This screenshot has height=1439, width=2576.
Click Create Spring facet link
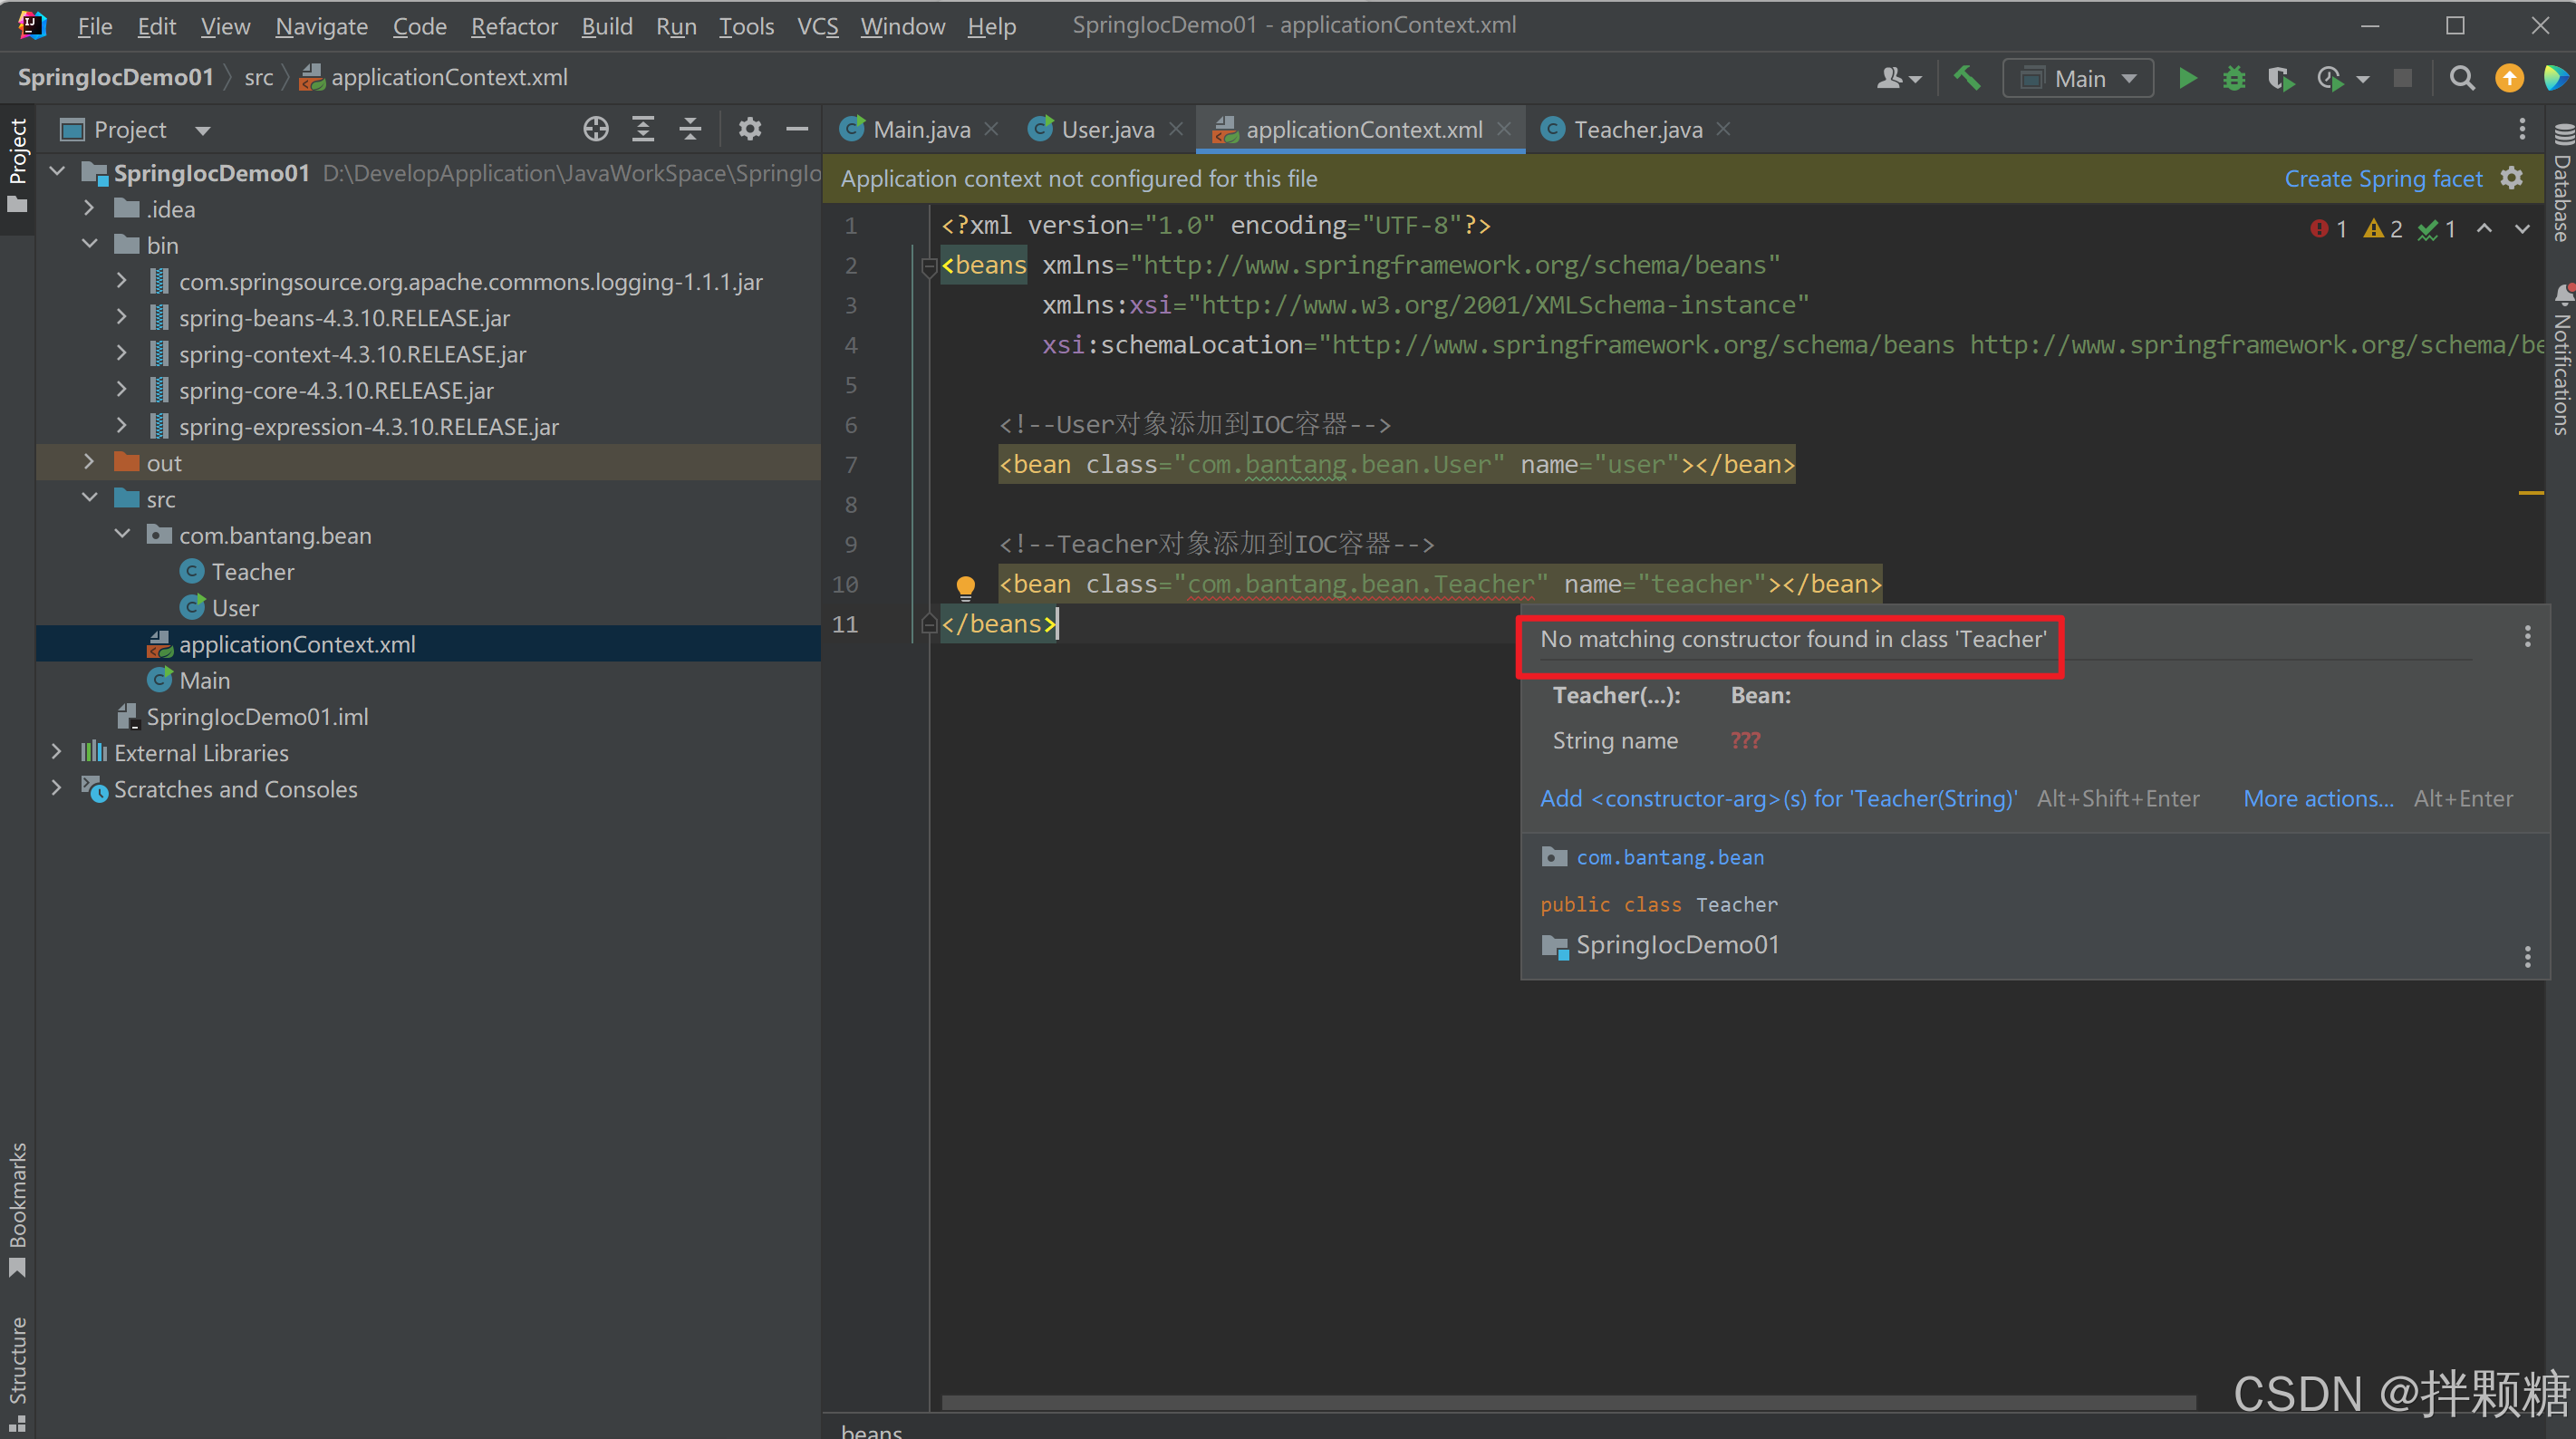click(x=2382, y=179)
